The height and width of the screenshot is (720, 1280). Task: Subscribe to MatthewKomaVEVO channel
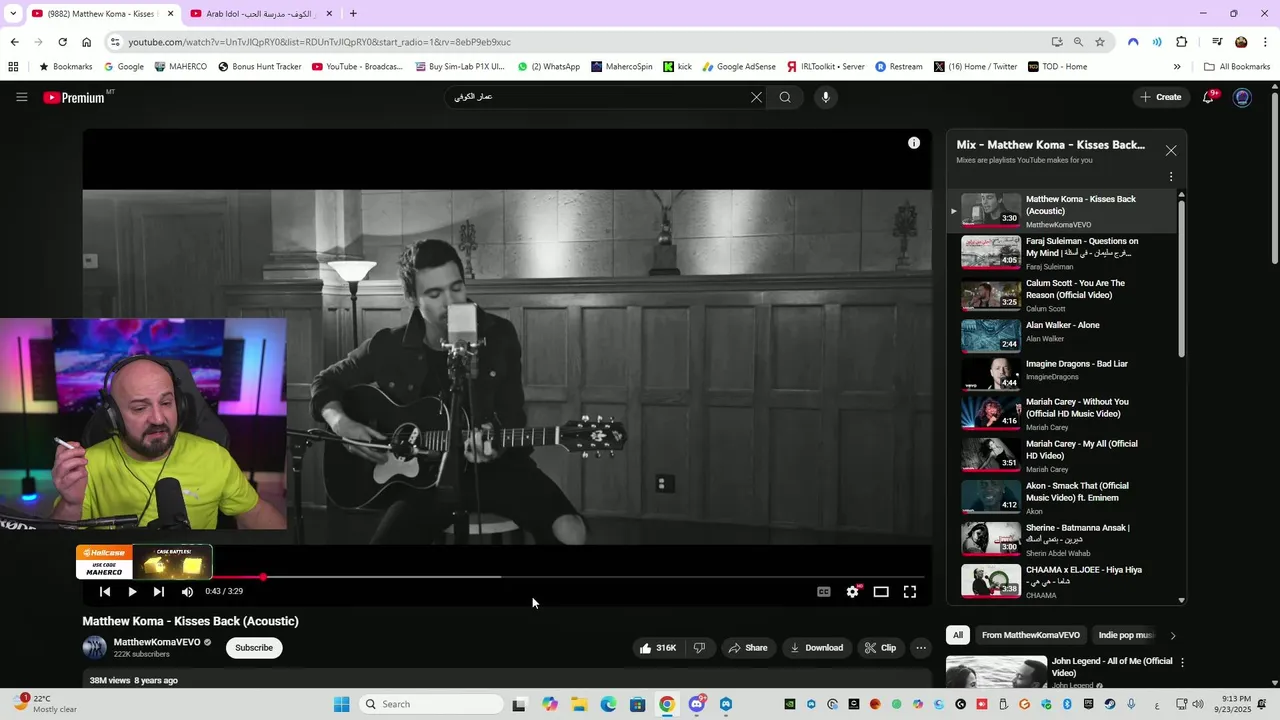(254, 648)
